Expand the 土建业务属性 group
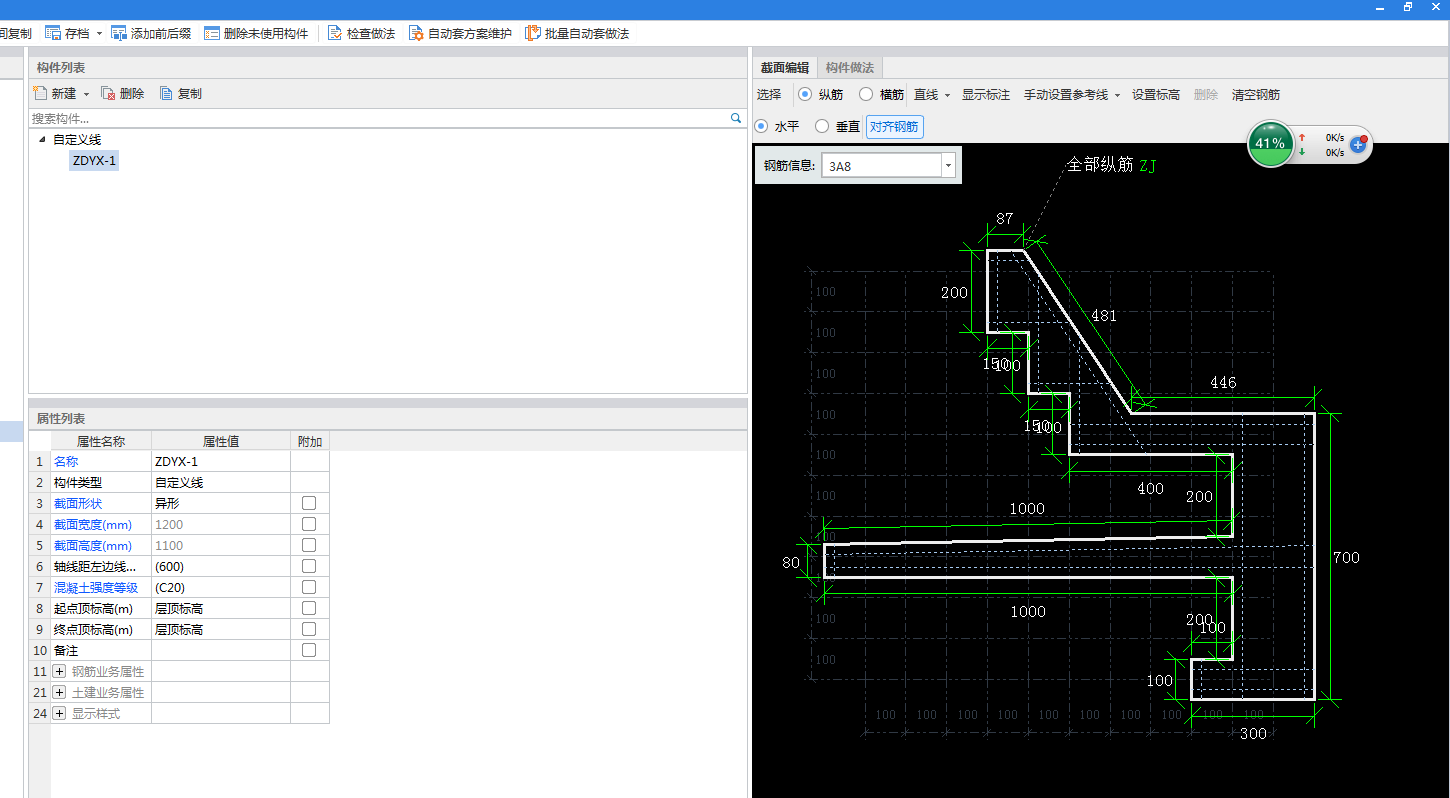The height and width of the screenshot is (798, 1450). (59, 693)
